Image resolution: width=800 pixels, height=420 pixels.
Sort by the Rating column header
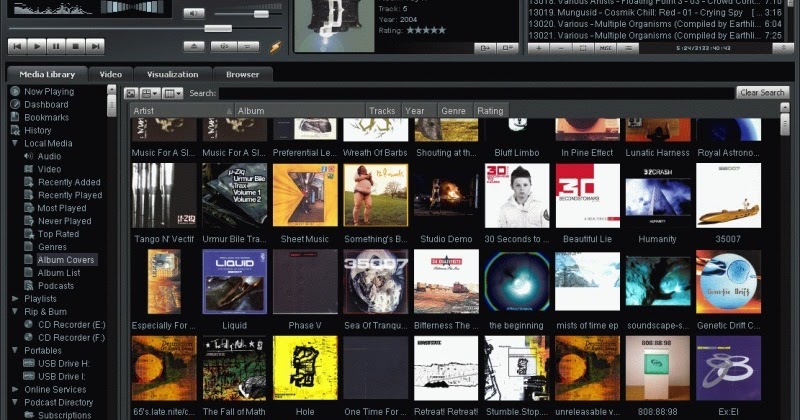pos(491,111)
